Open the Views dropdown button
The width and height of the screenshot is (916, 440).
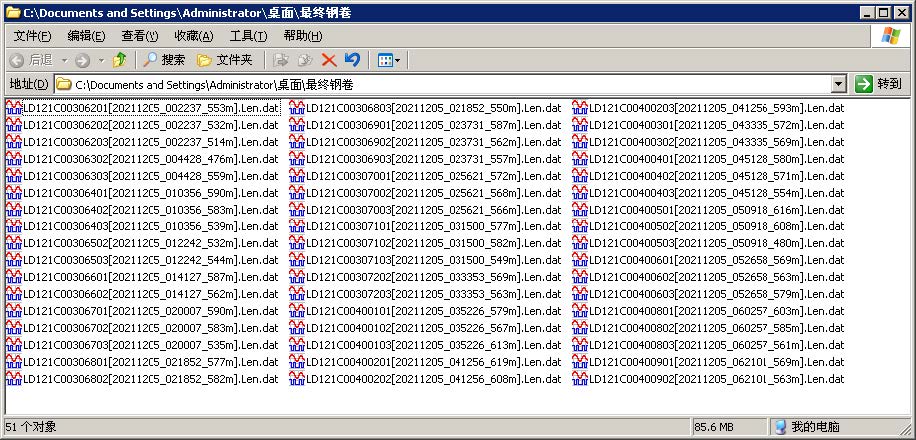click(x=389, y=60)
